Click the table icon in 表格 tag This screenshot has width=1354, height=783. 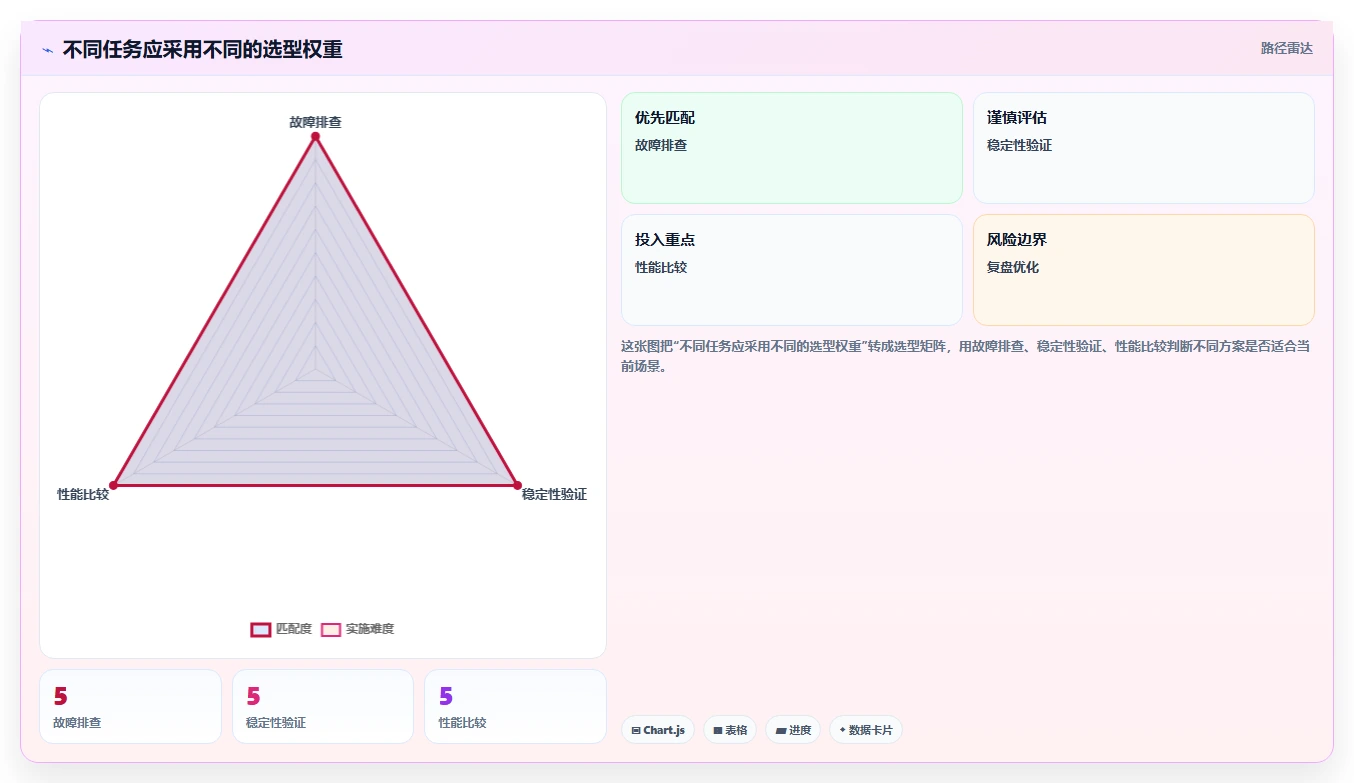(x=718, y=731)
